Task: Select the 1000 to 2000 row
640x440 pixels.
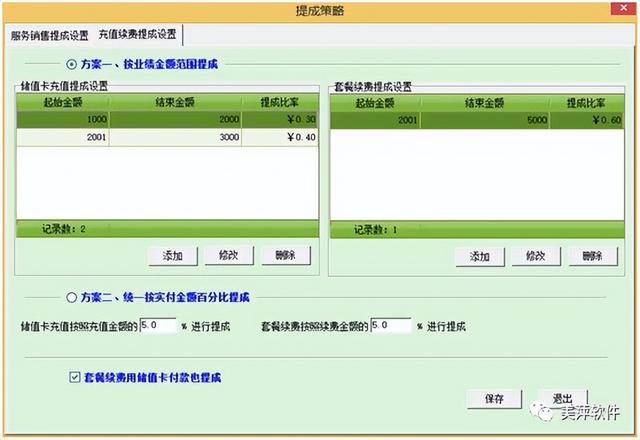Action: 166,121
